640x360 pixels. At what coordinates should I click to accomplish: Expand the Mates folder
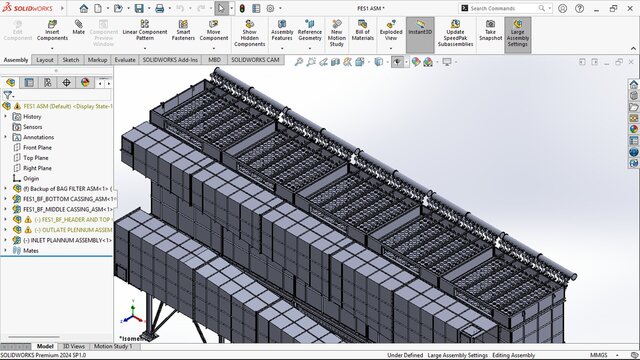pos(6,250)
